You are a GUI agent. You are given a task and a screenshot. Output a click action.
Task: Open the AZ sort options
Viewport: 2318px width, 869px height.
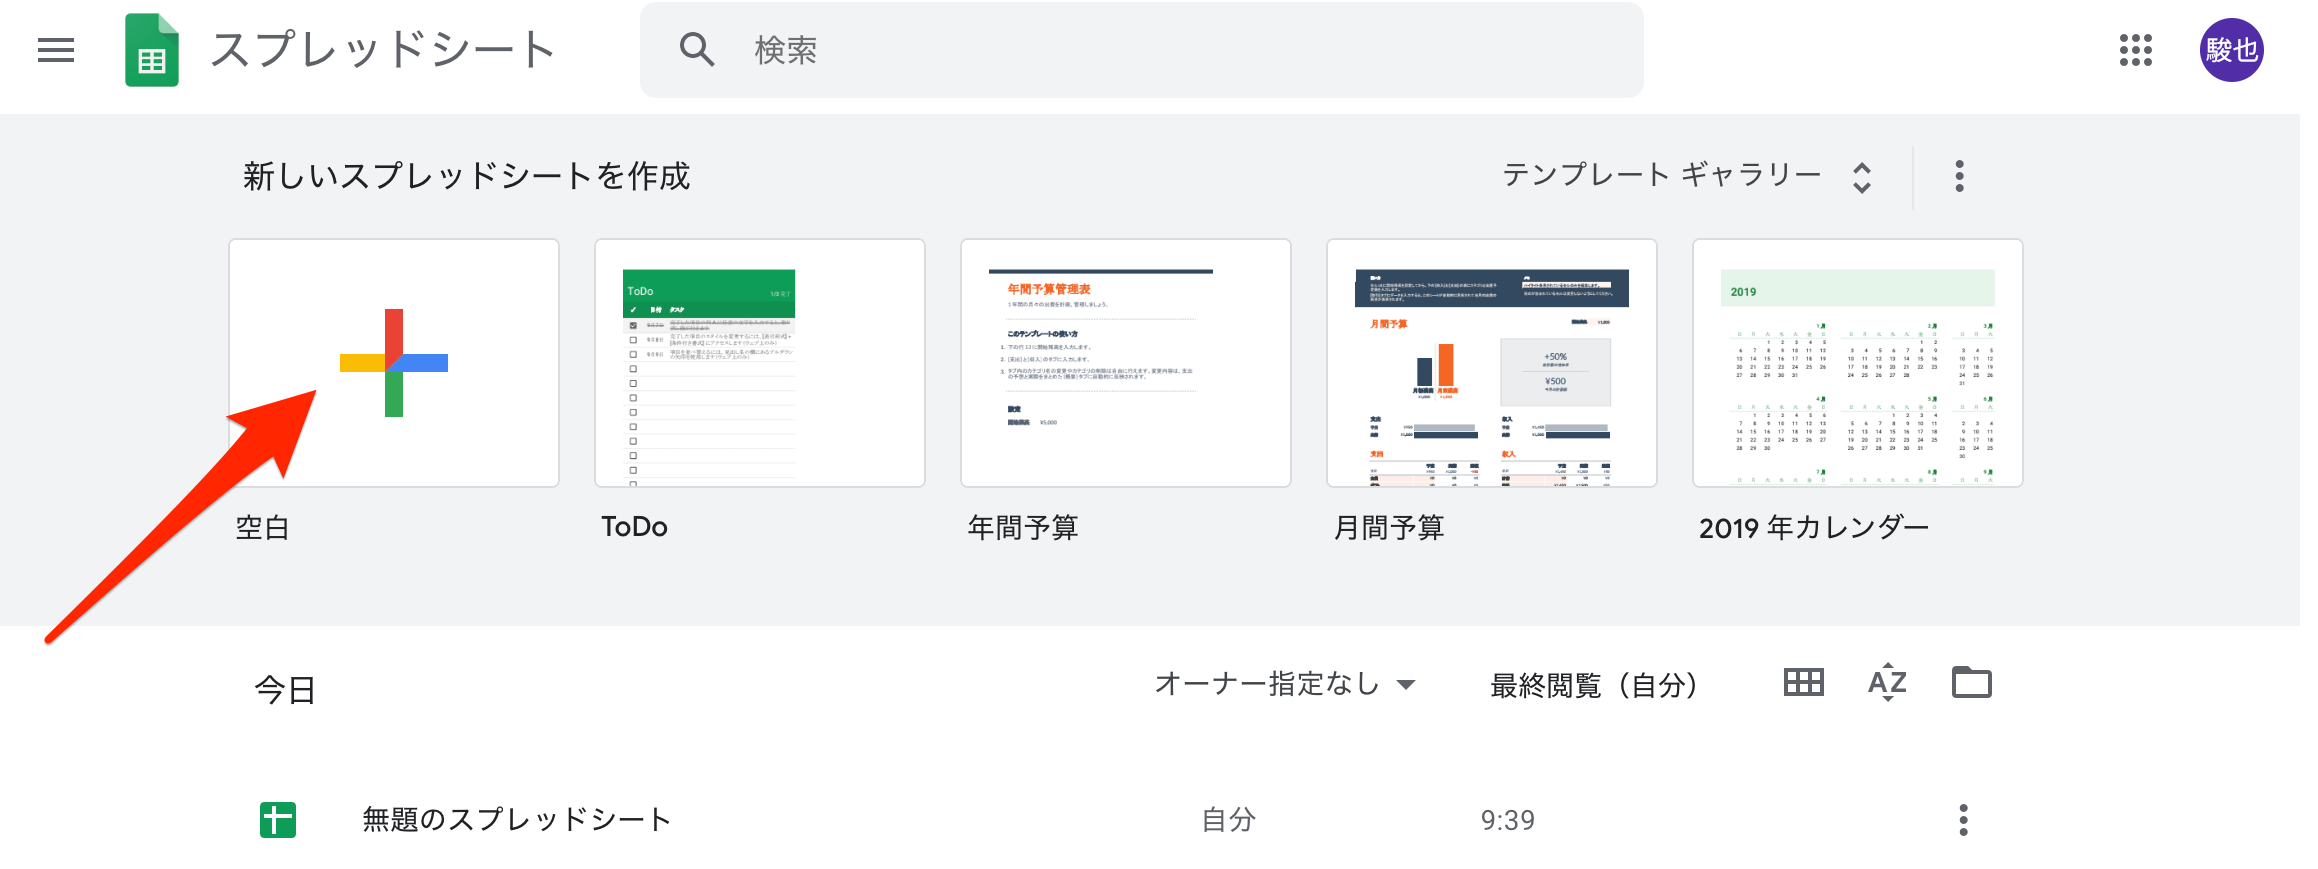[x=1887, y=683]
